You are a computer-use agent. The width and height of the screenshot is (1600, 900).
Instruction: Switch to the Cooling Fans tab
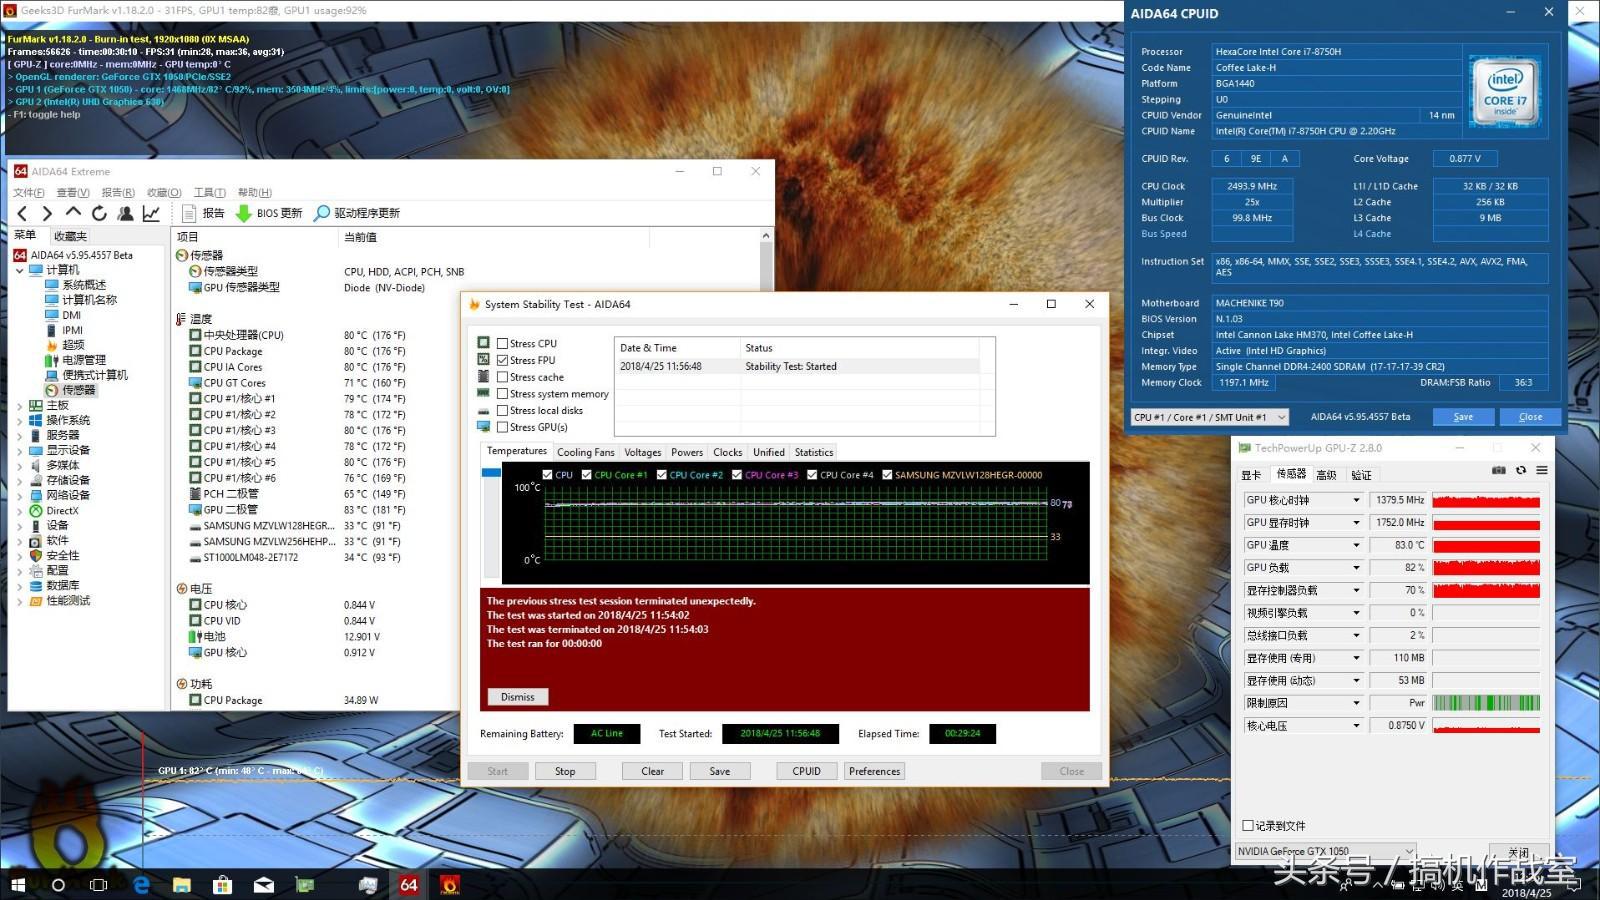[585, 452]
